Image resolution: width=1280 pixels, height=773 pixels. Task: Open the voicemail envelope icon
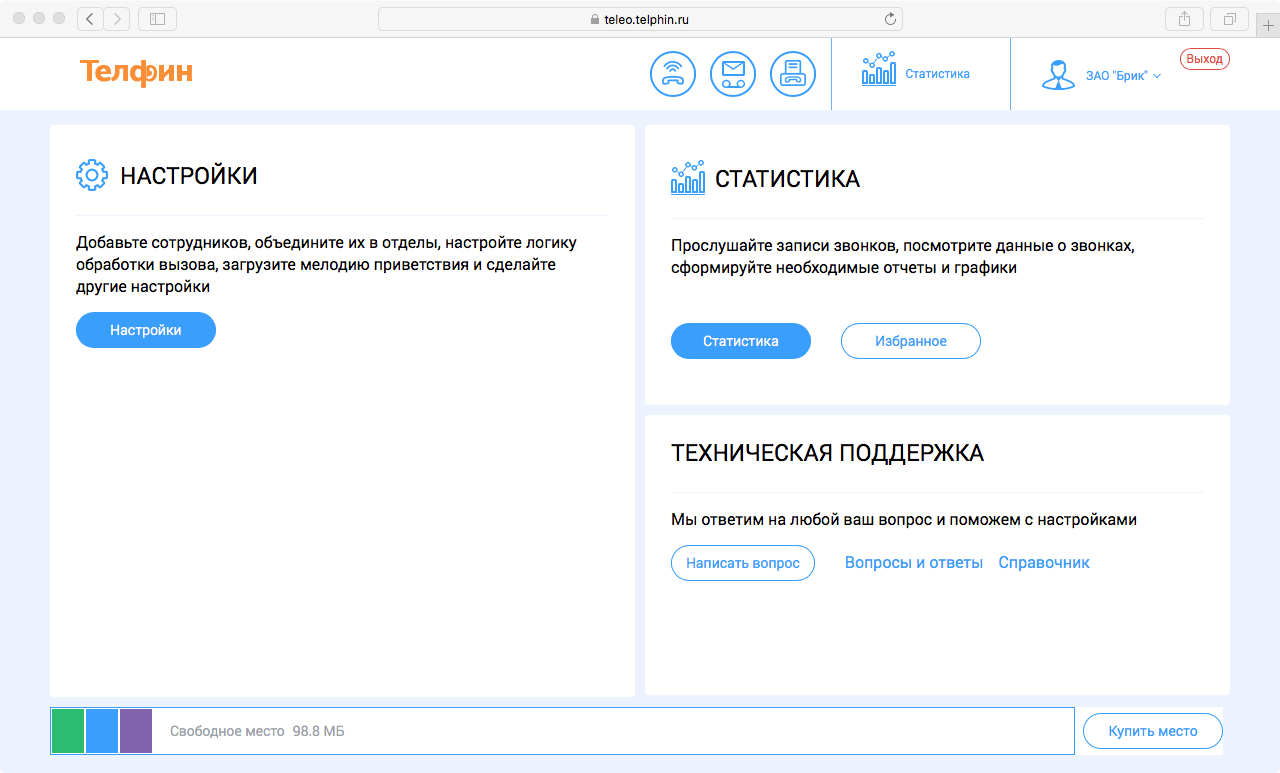pos(733,73)
